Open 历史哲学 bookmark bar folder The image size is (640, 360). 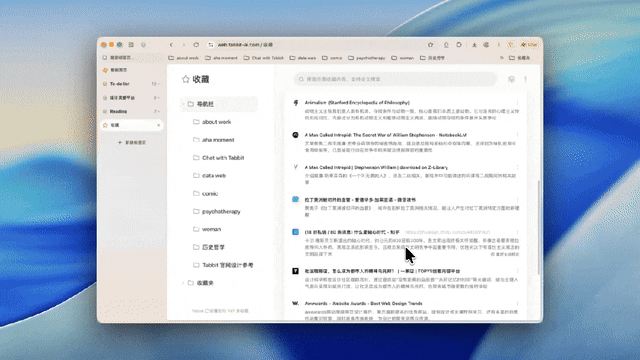point(433,58)
